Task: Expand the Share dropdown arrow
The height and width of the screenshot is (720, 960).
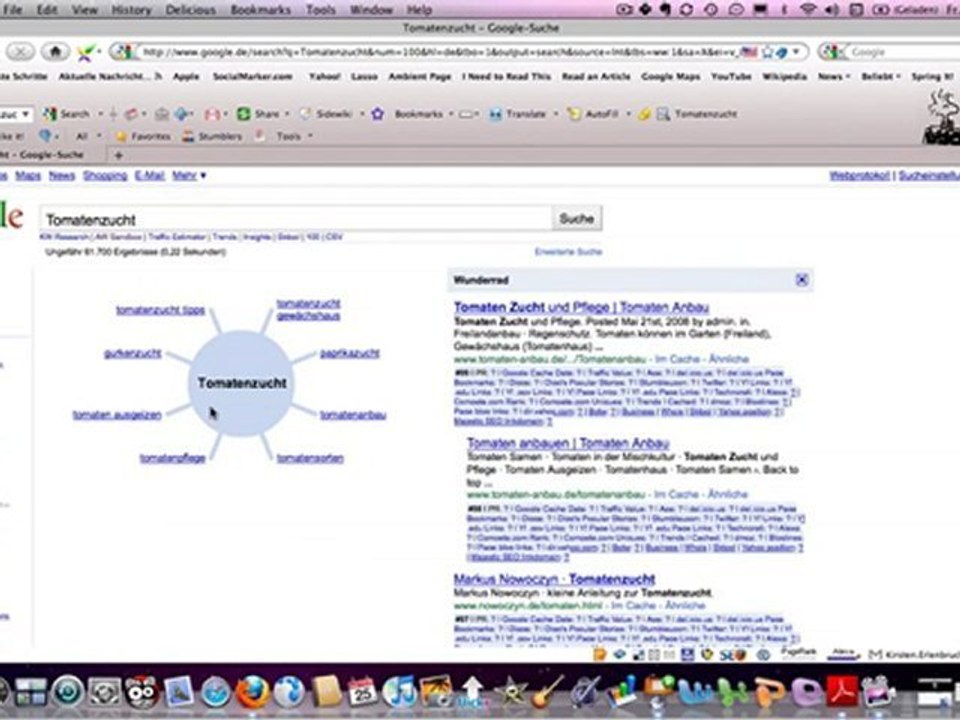Action: point(287,114)
